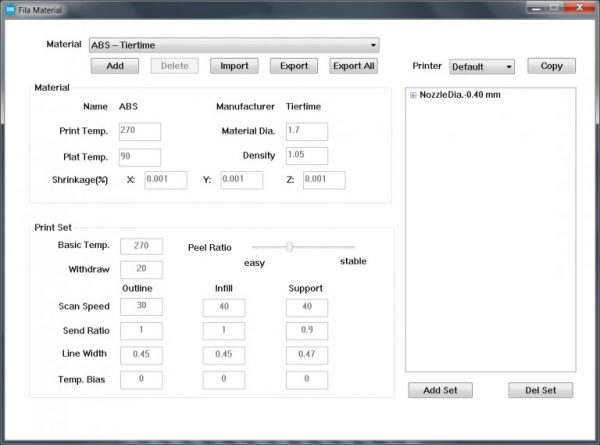Image resolution: width=600 pixels, height=445 pixels.
Task: Click the Material Dia. field
Action: coord(306,131)
